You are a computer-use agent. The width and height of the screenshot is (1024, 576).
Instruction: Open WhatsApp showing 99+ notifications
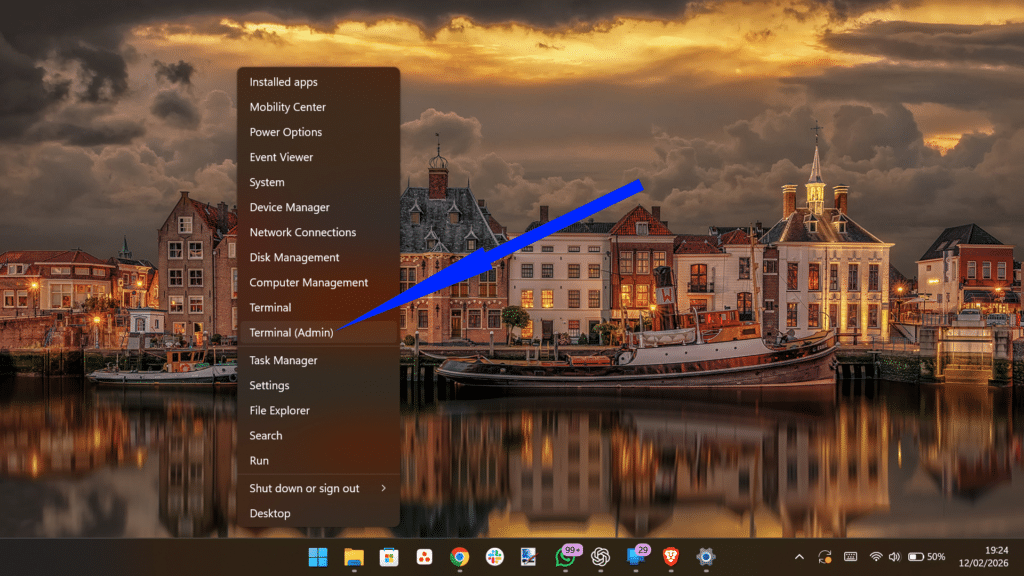566,557
